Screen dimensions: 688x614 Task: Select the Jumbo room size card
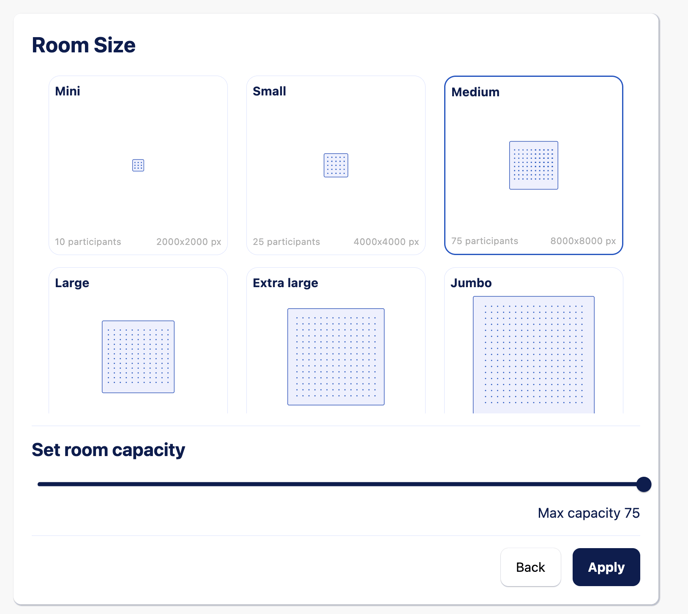pyautogui.click(x=534, y=341)
